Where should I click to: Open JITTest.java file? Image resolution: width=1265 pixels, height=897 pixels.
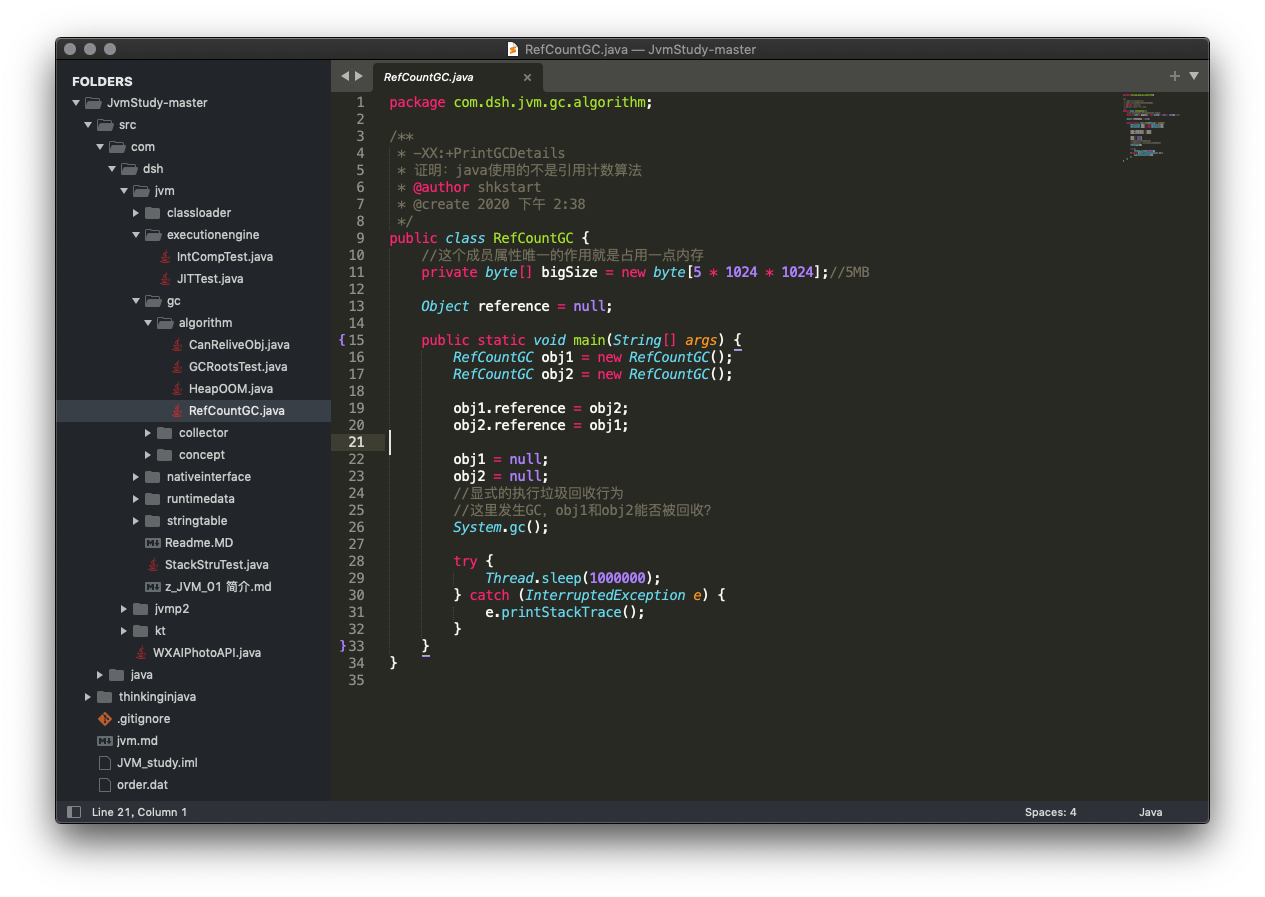(210, 279)
